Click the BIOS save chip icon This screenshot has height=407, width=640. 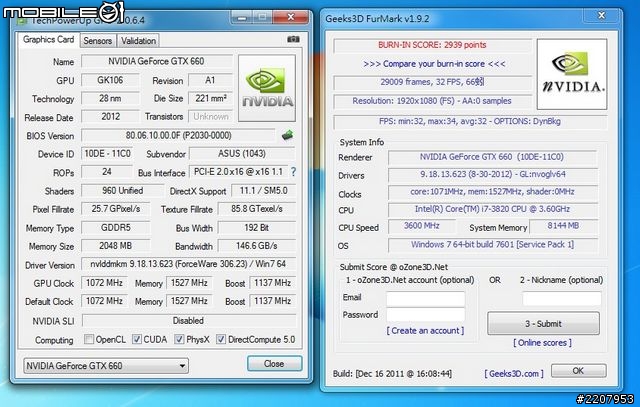[287, 135]
